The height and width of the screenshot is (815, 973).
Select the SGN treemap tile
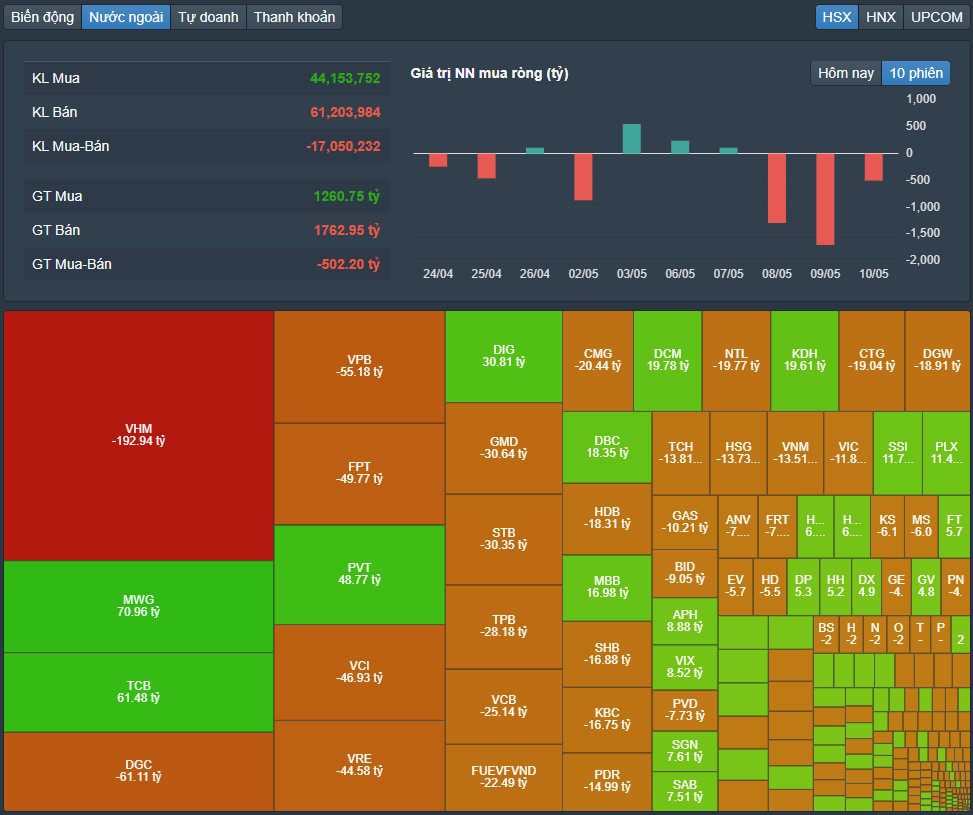tap(684, 751)
